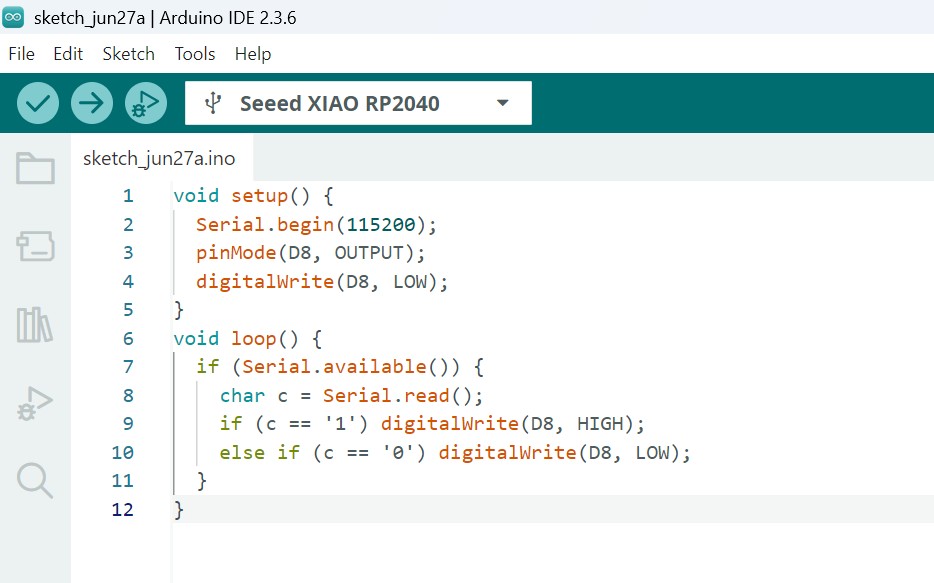Expand the board selector dropdown arrow

(503, 103)
